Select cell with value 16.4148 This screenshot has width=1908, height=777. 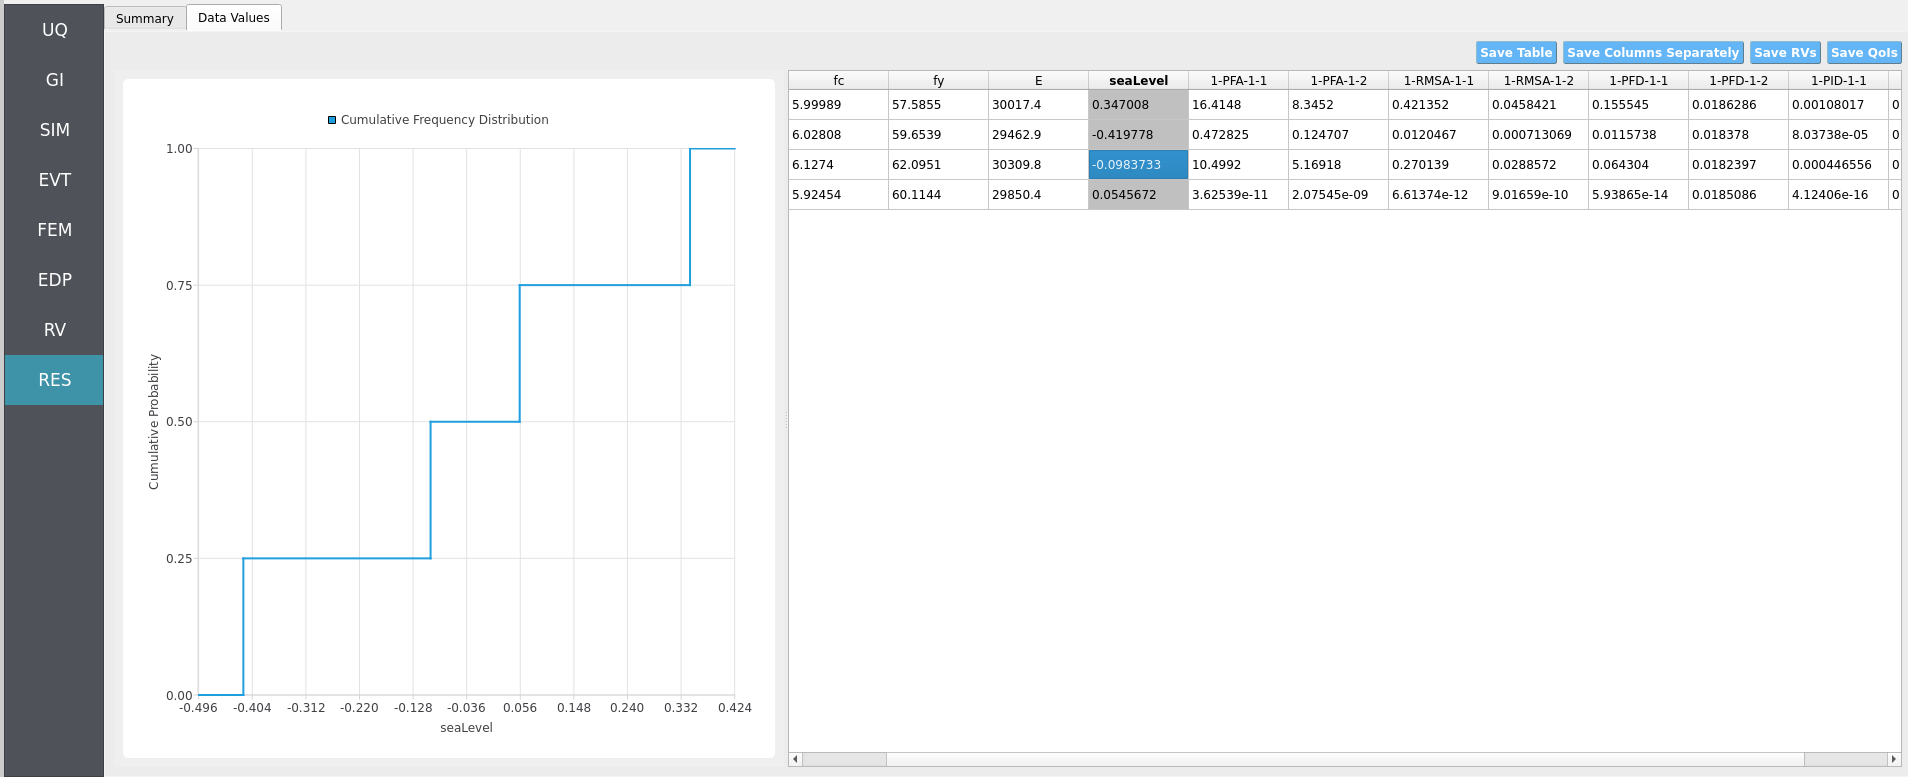[x=1238, y=105]
